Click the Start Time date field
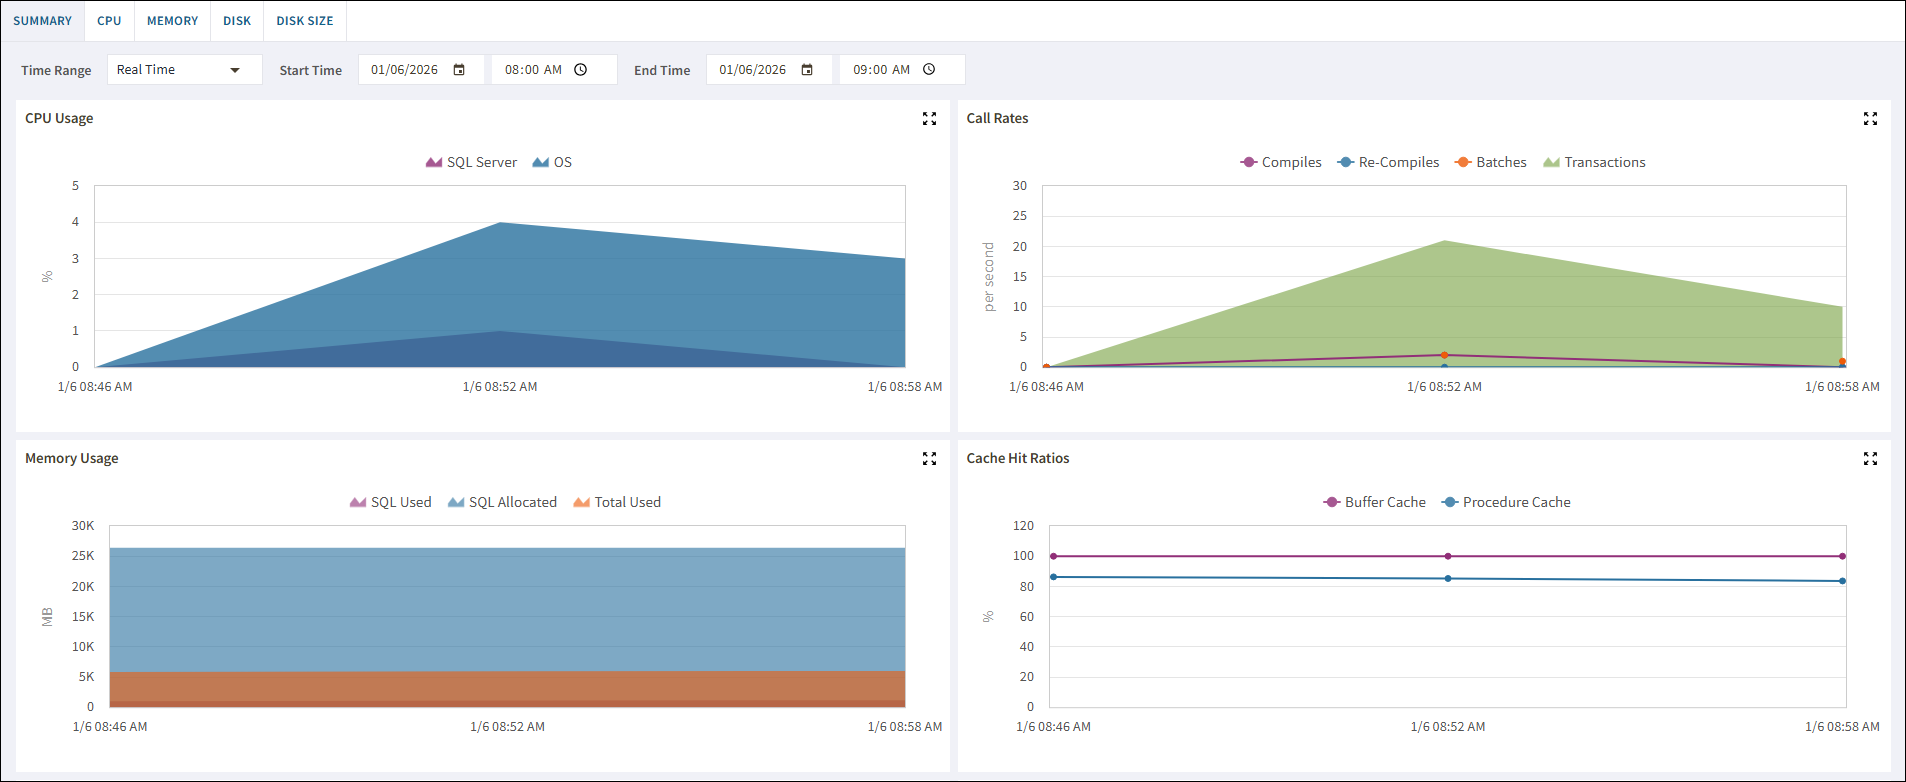 [404, 70]
